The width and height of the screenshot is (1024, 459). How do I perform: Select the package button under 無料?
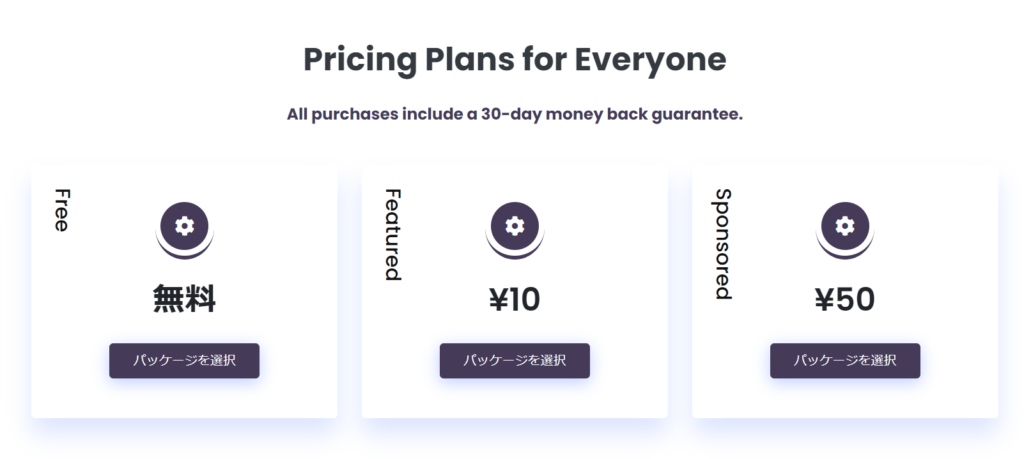point(184,360)
